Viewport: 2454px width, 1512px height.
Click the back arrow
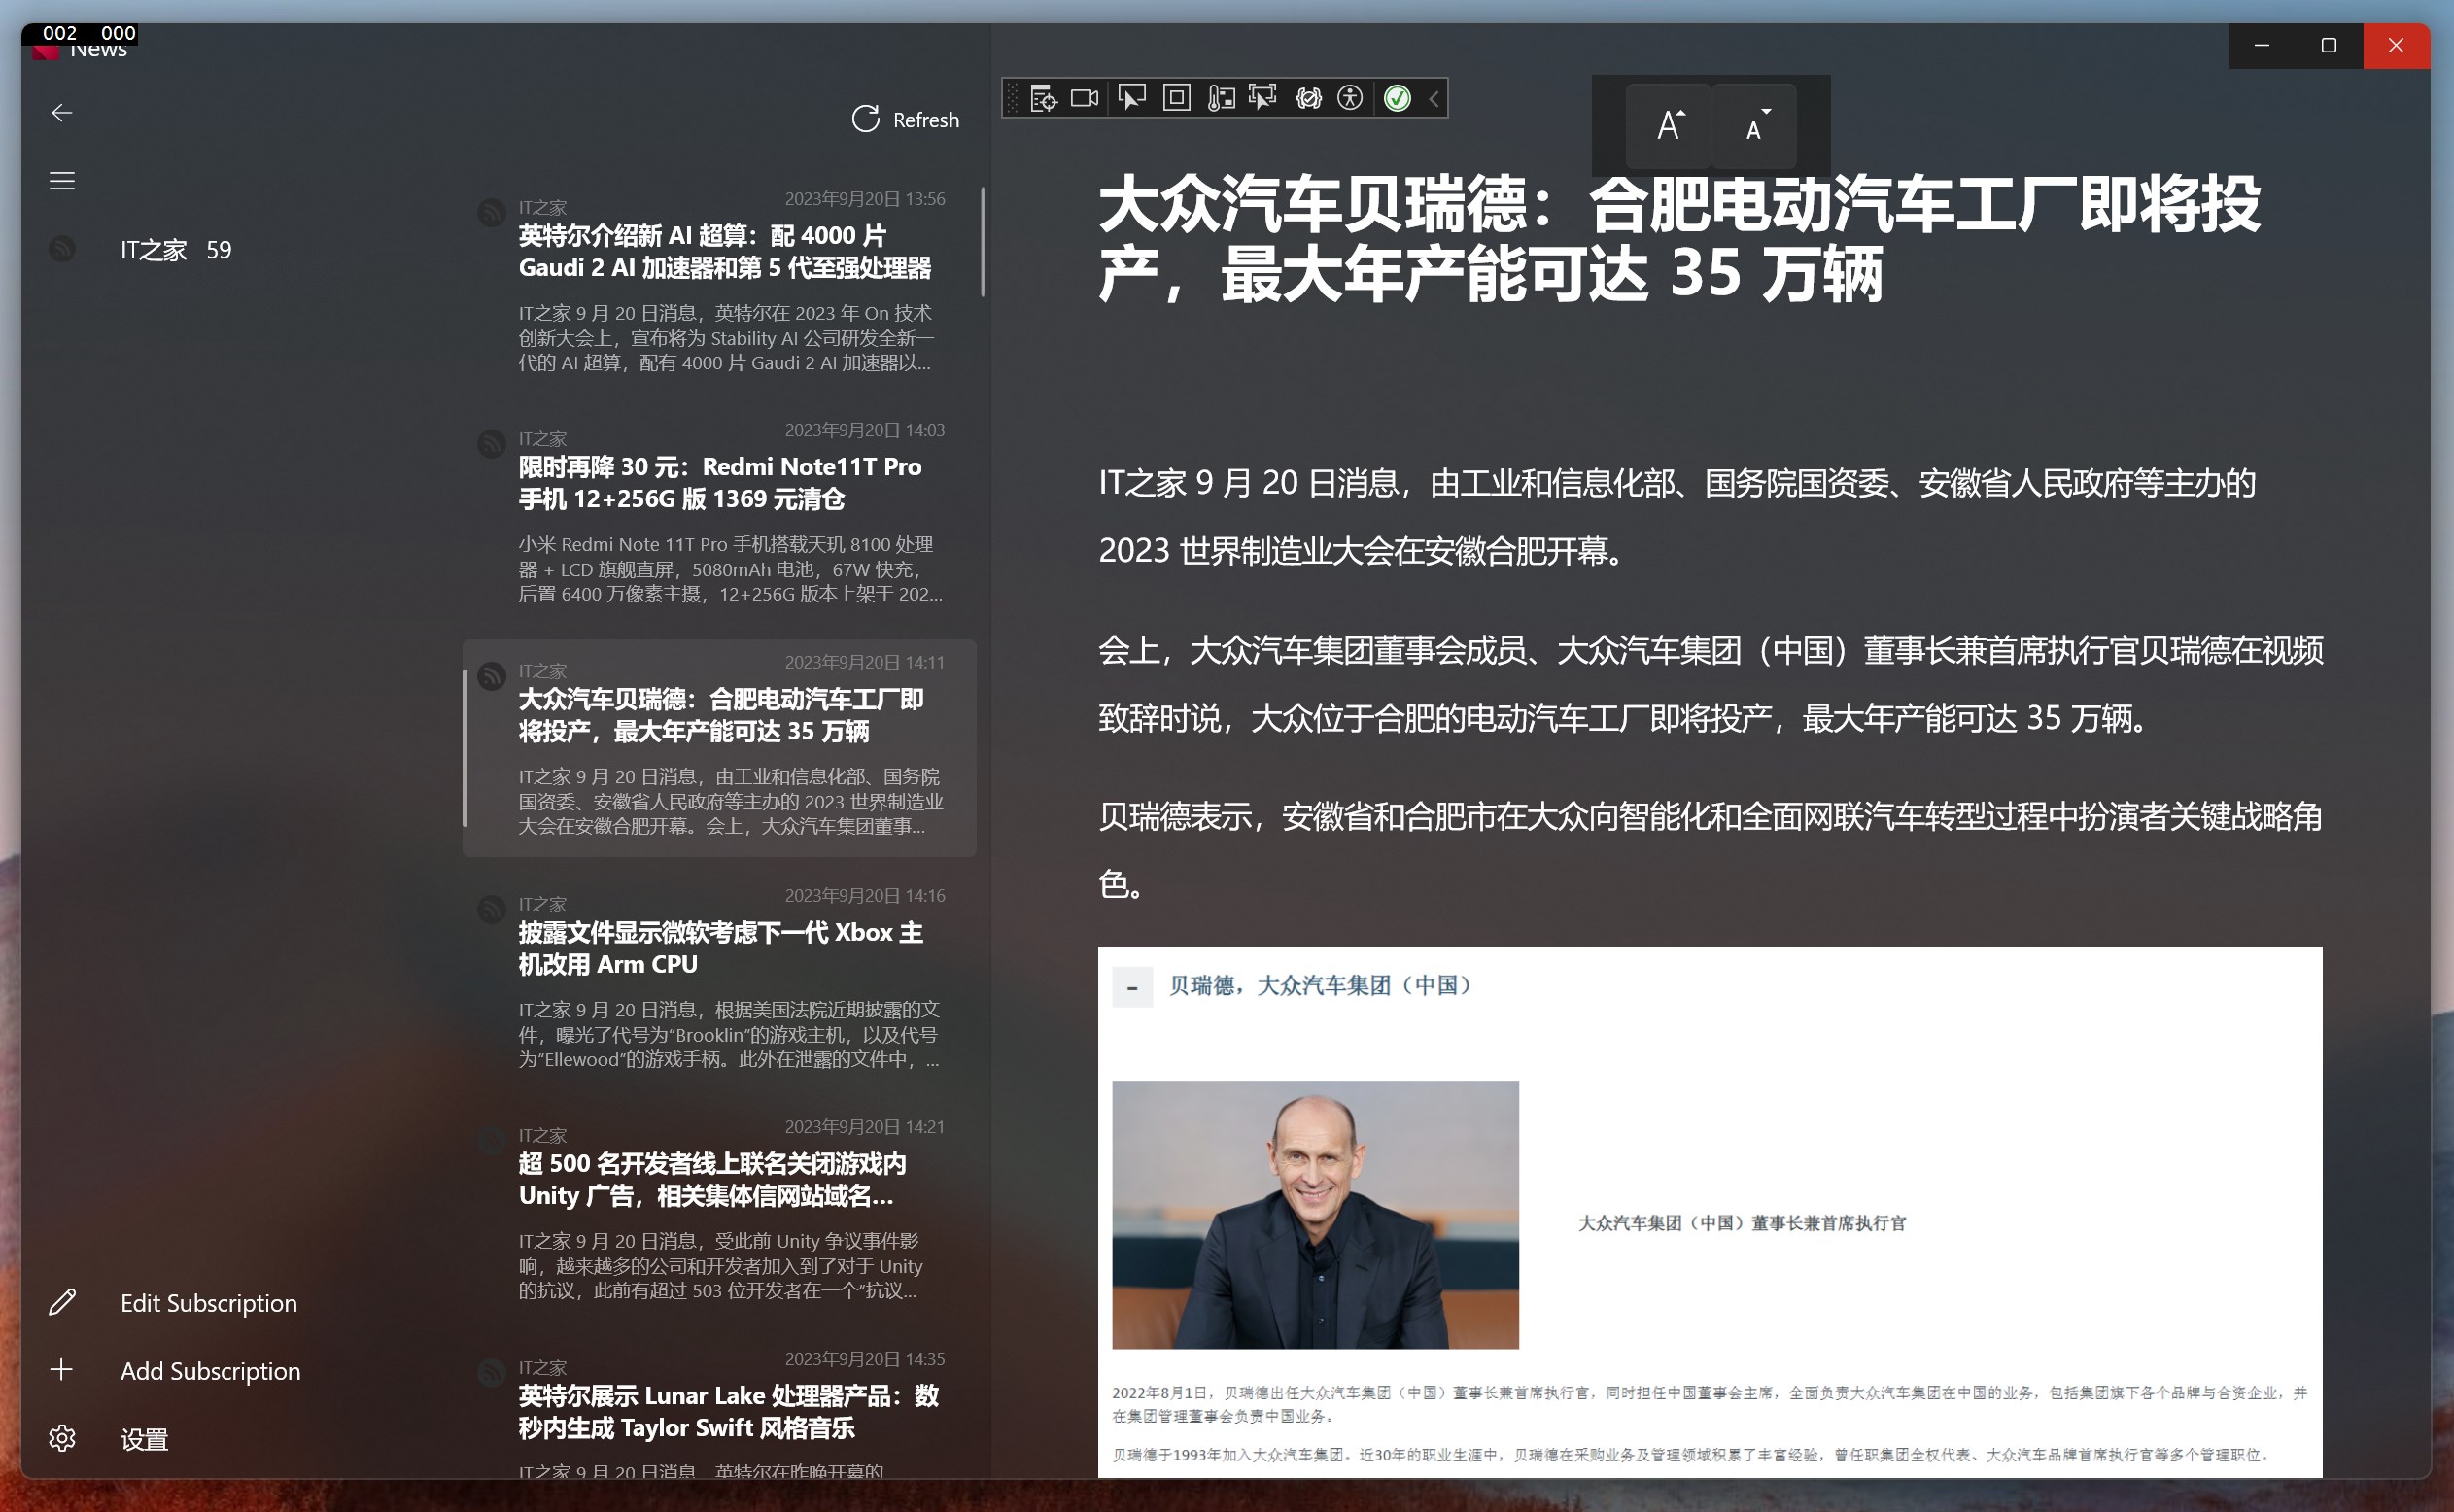tap(62, 113)
